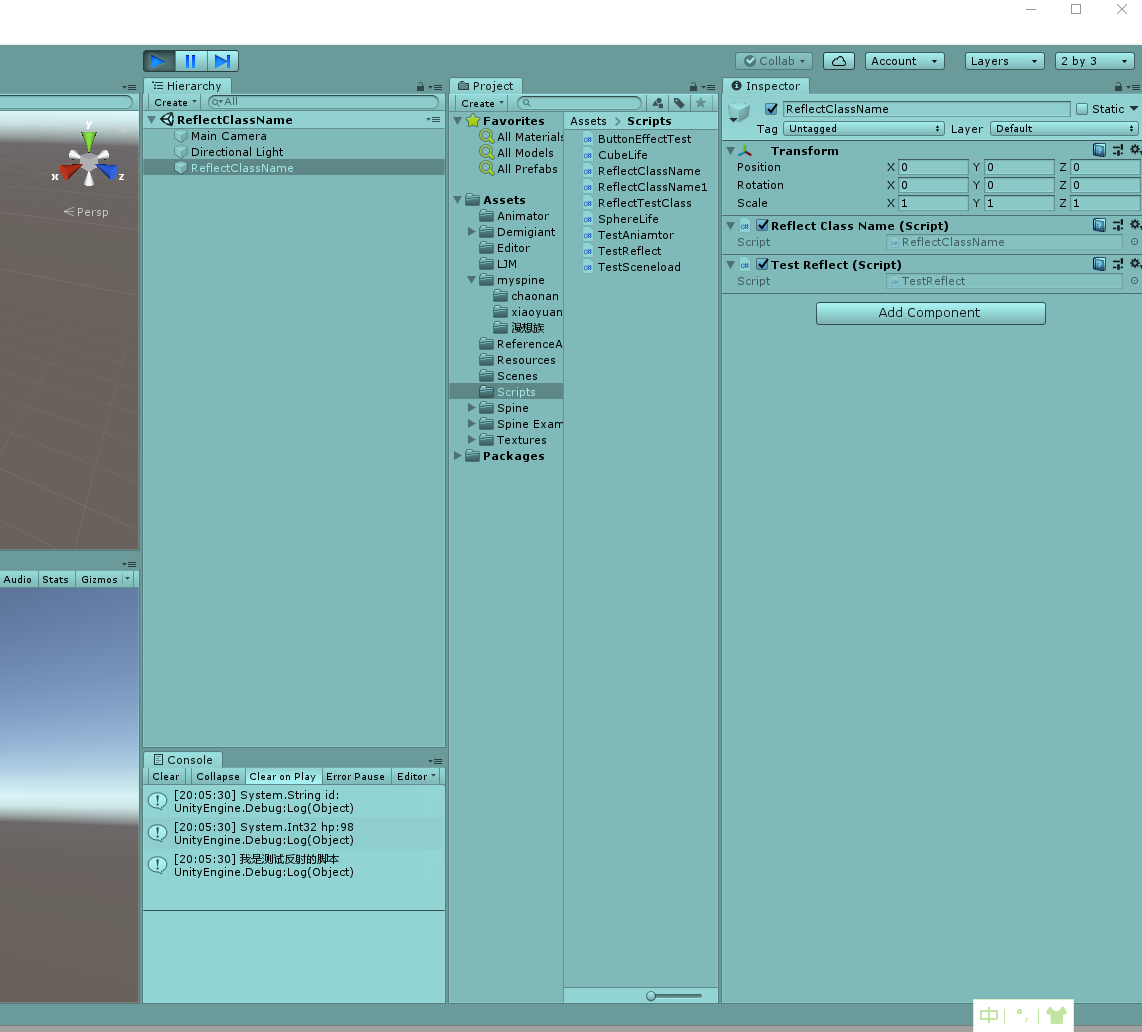Open the Layer Default dropdown
Screen dimensions: 1142x1032
(1065, 129)
